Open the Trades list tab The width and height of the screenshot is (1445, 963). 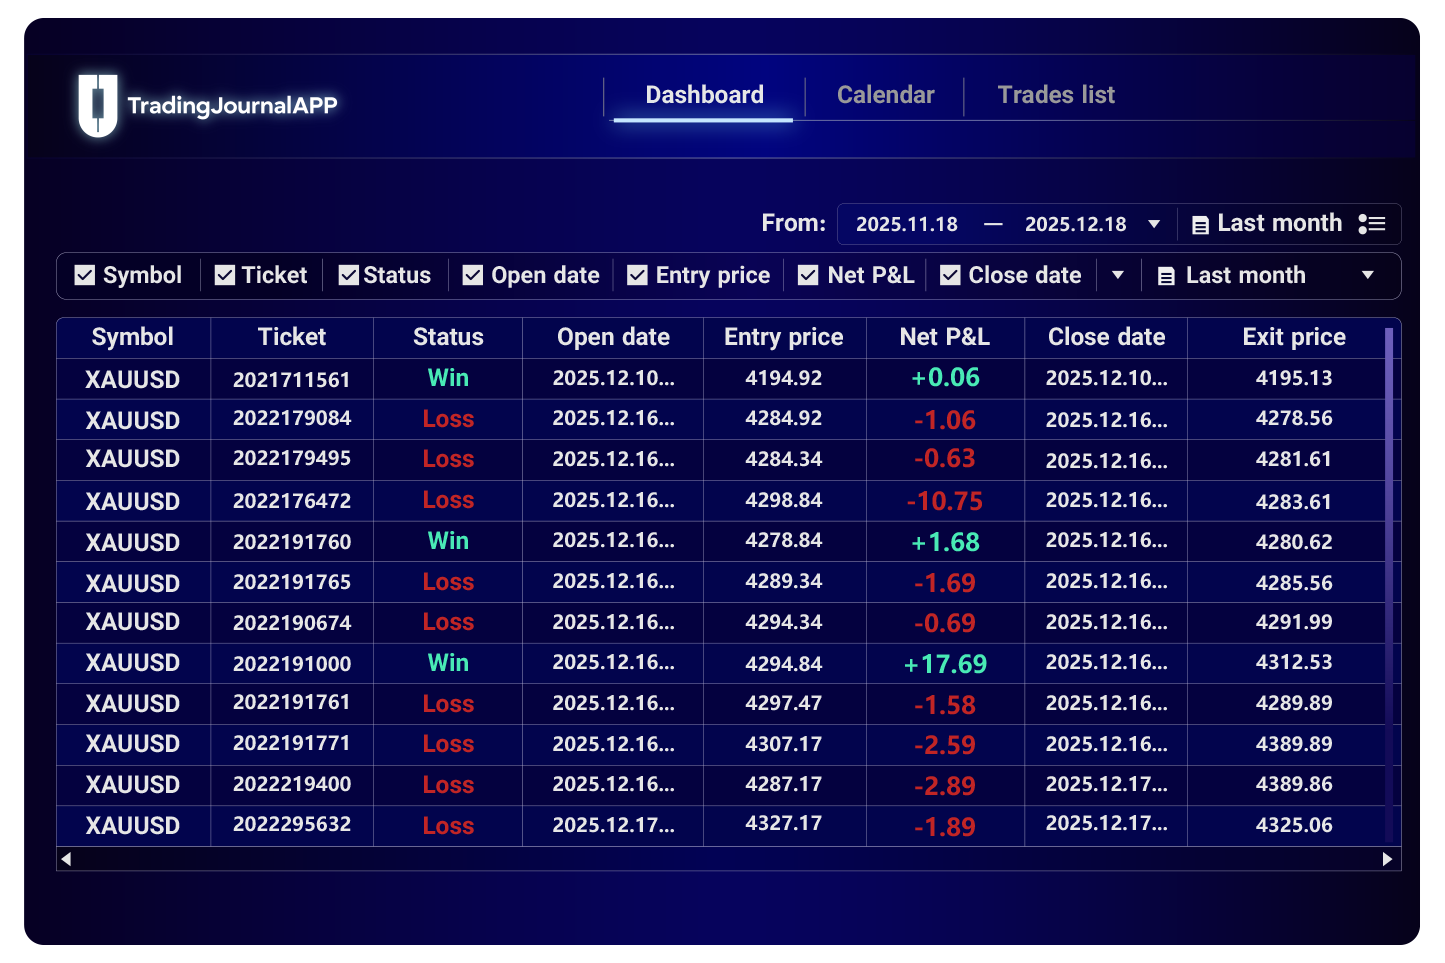pyautogui.click(x=1056, y=95)
